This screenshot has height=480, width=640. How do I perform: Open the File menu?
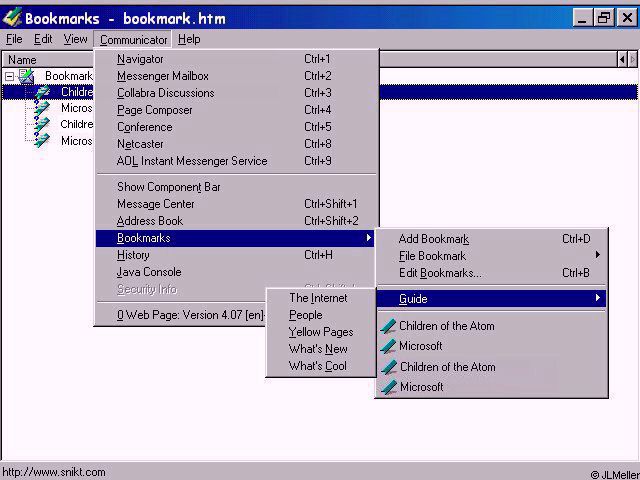[x=14, y=39]
